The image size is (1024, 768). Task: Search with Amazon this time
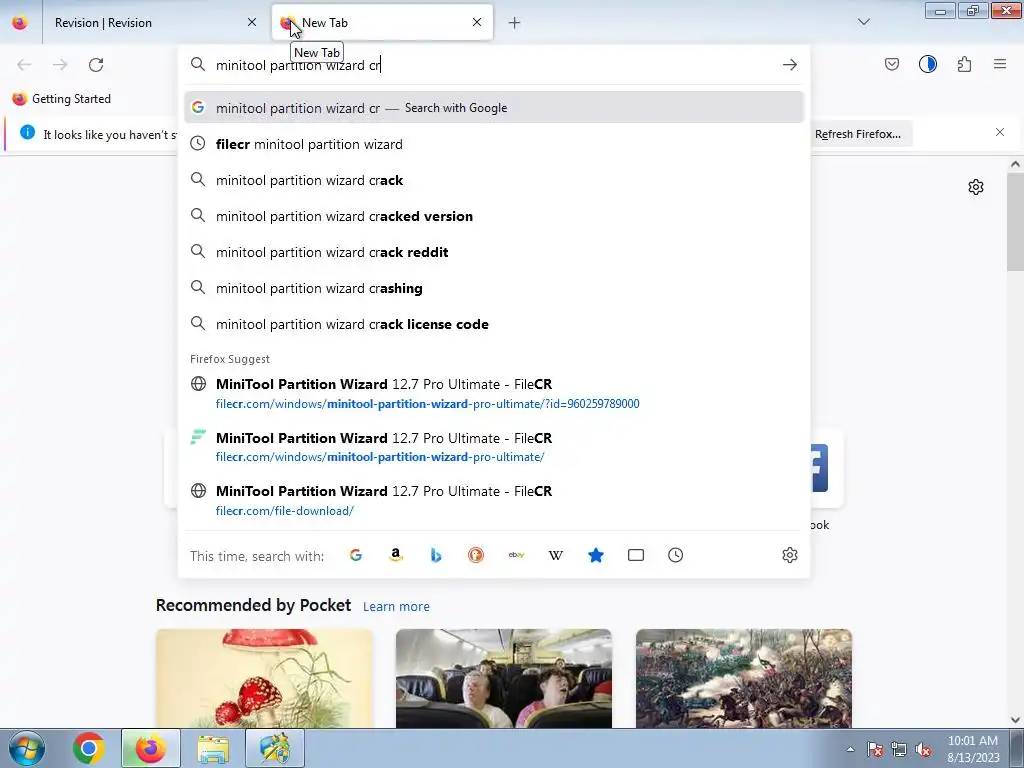[396, 555]
